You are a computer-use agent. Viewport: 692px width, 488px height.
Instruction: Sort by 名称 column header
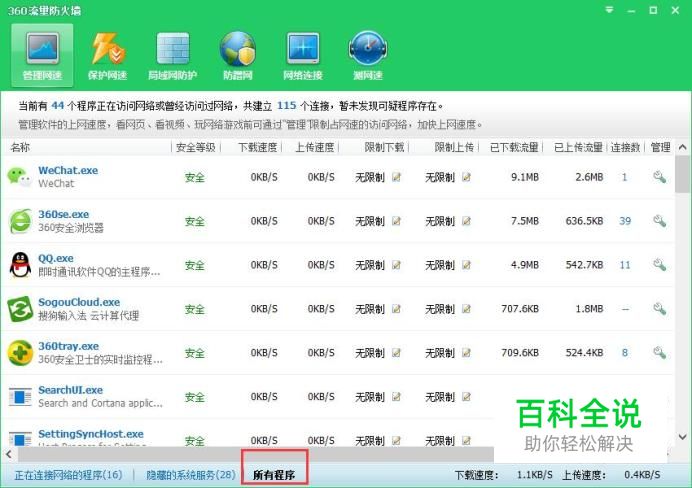pyautogui.click(x=20, y=147)
